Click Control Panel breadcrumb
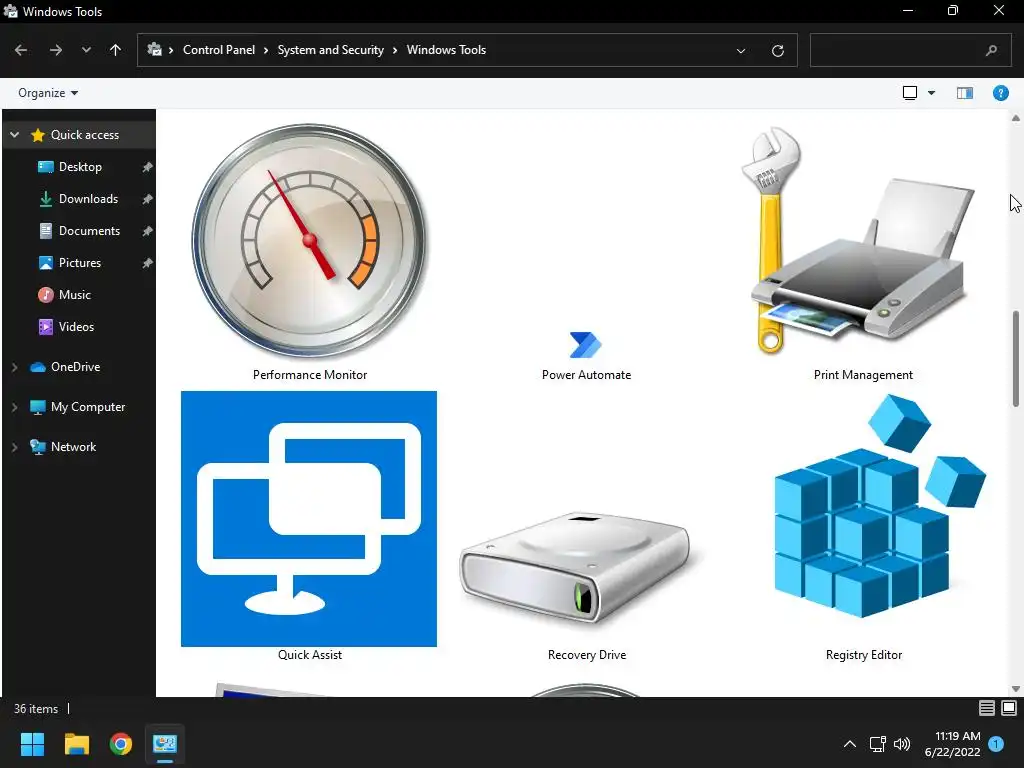1024x768 pixels. tap(219, 50)
